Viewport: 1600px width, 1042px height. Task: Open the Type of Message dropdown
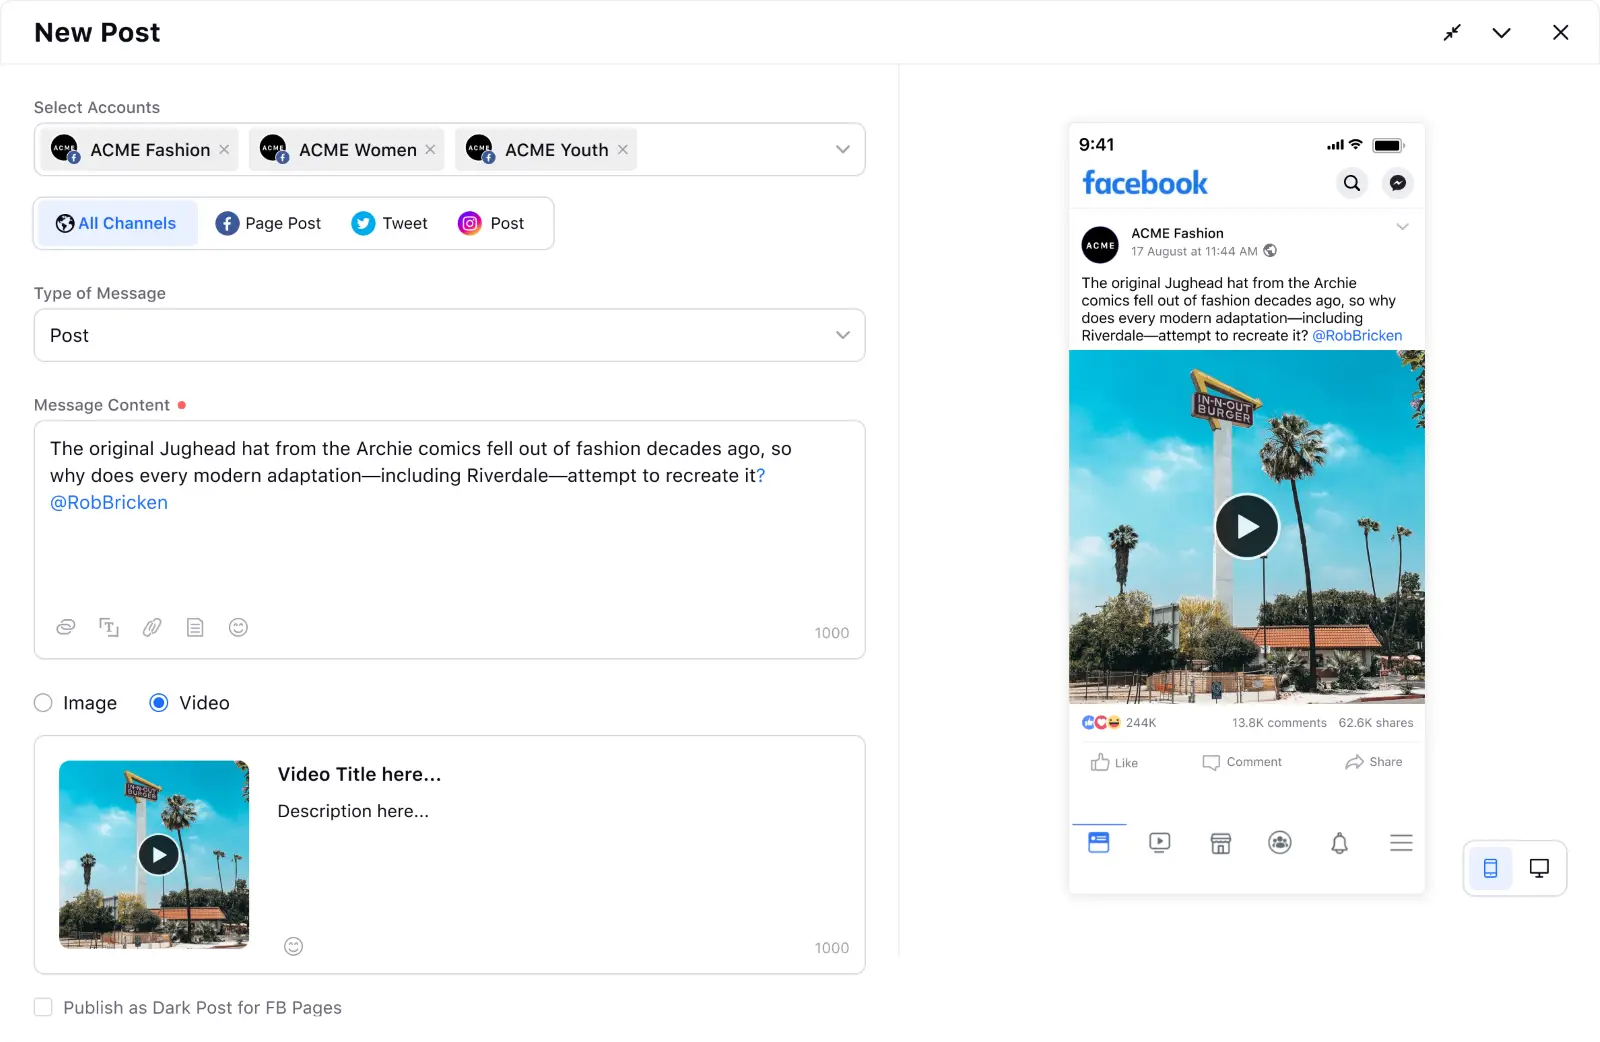pyautogui.click(x=841, y=335)
